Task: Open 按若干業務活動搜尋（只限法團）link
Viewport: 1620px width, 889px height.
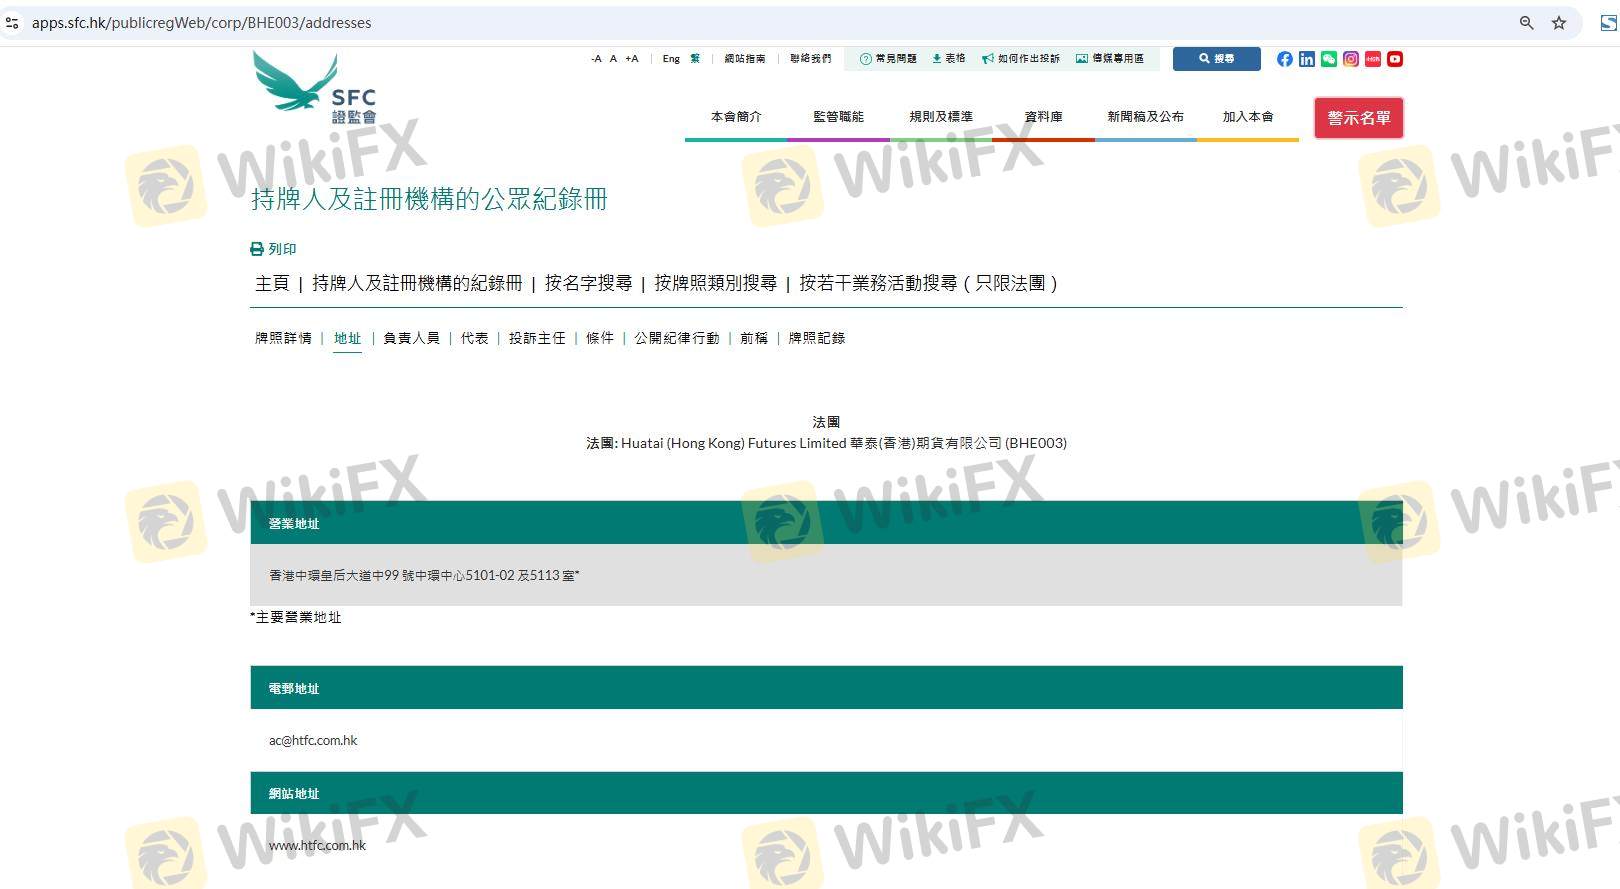Action: (929, 284)
